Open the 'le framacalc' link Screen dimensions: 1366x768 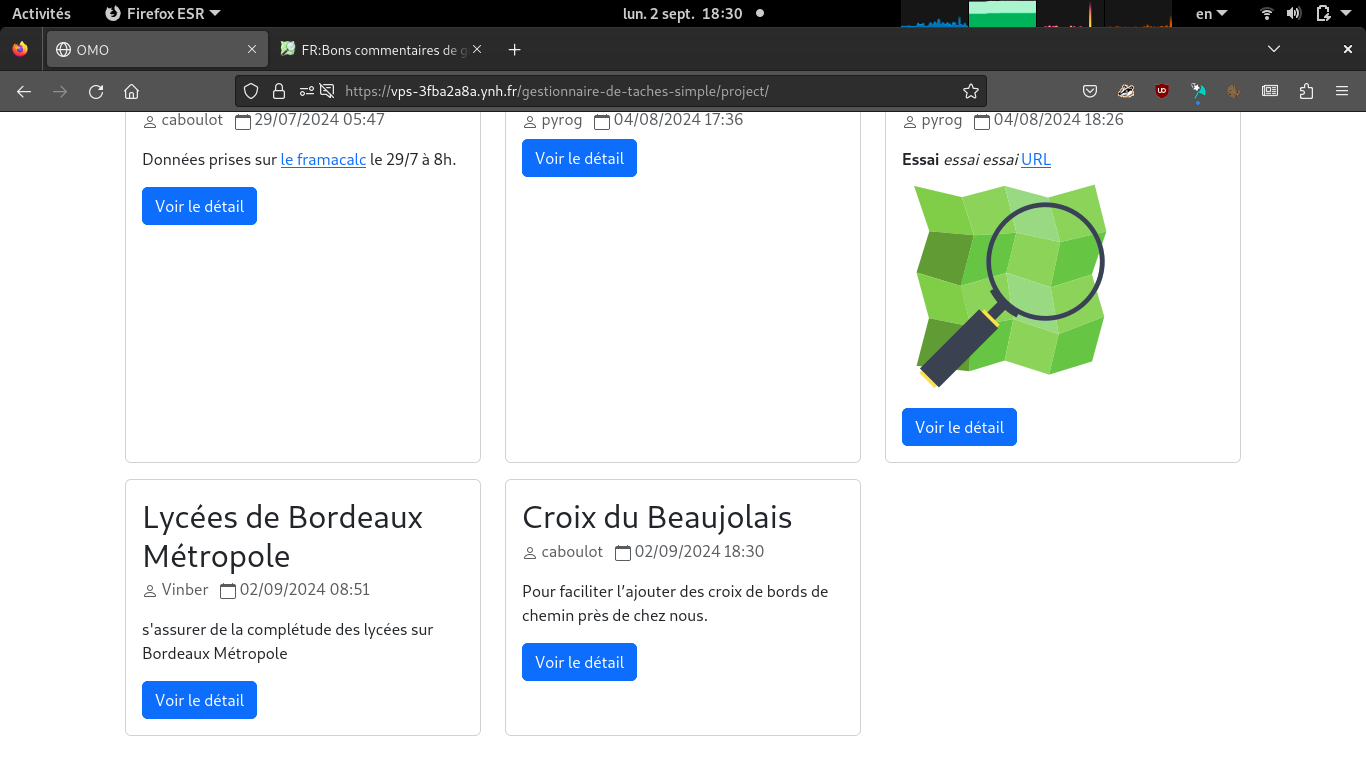point(323,159)
